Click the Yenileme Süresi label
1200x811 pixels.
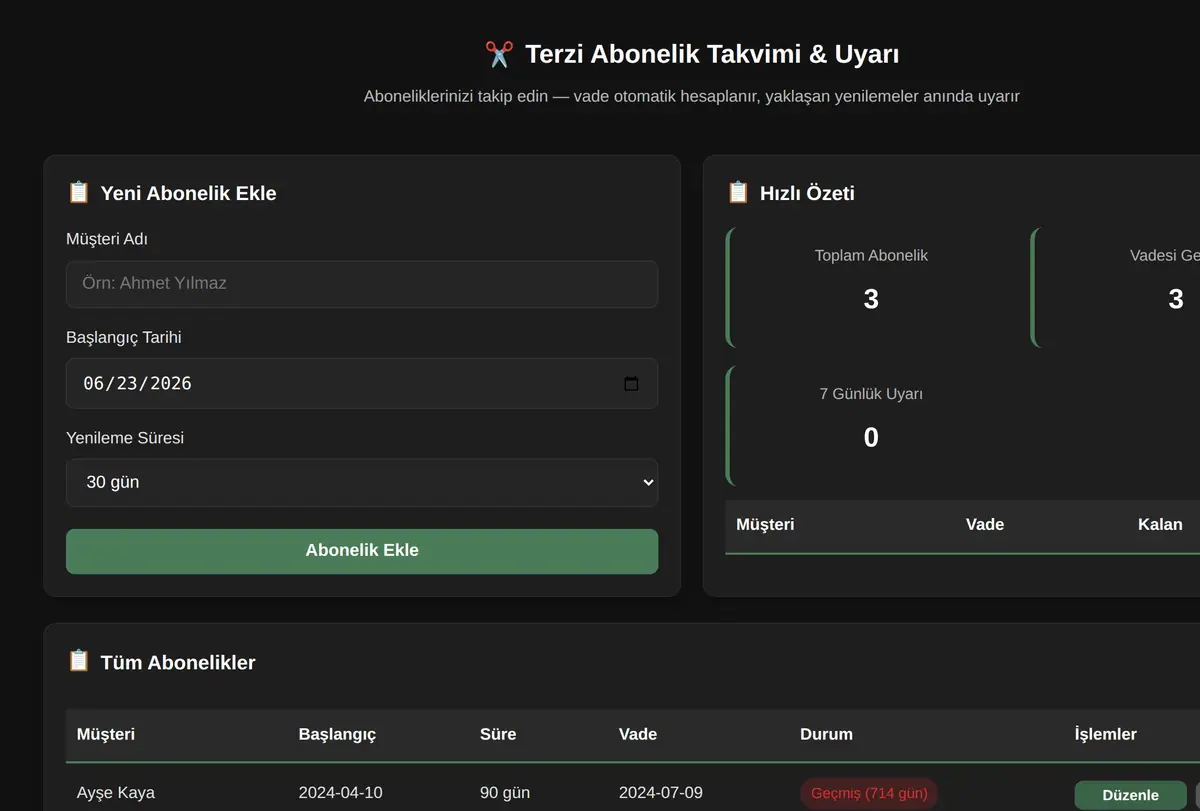pos(125,438)
